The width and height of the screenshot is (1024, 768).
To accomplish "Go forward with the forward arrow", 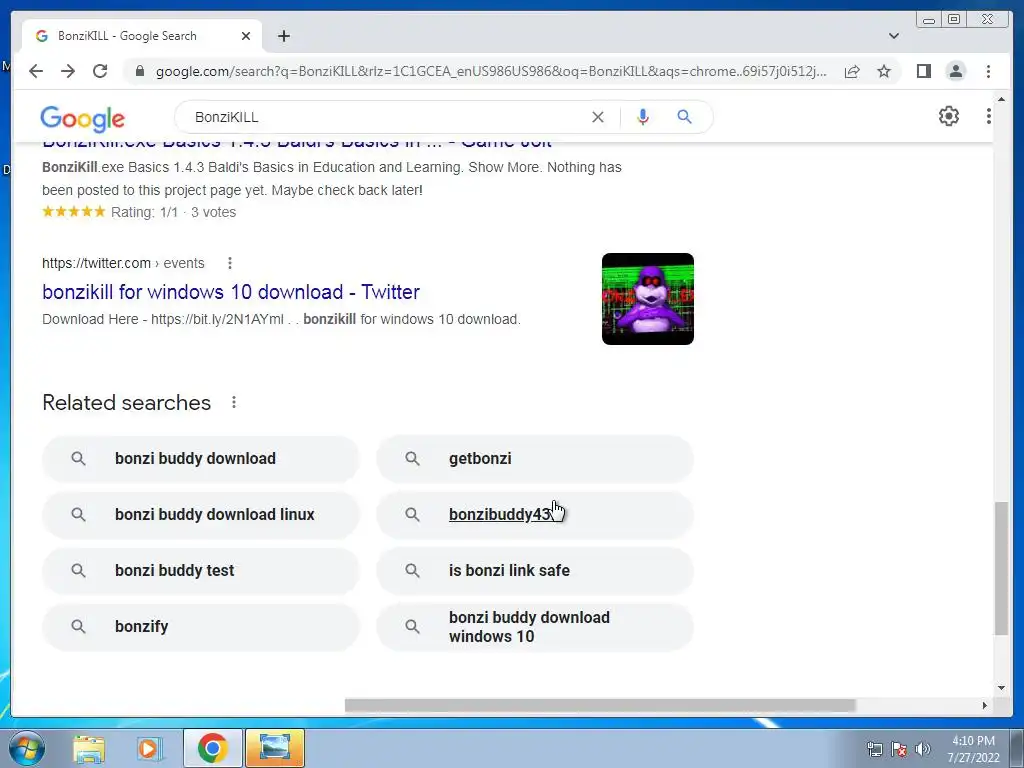I will coord(68,71).
